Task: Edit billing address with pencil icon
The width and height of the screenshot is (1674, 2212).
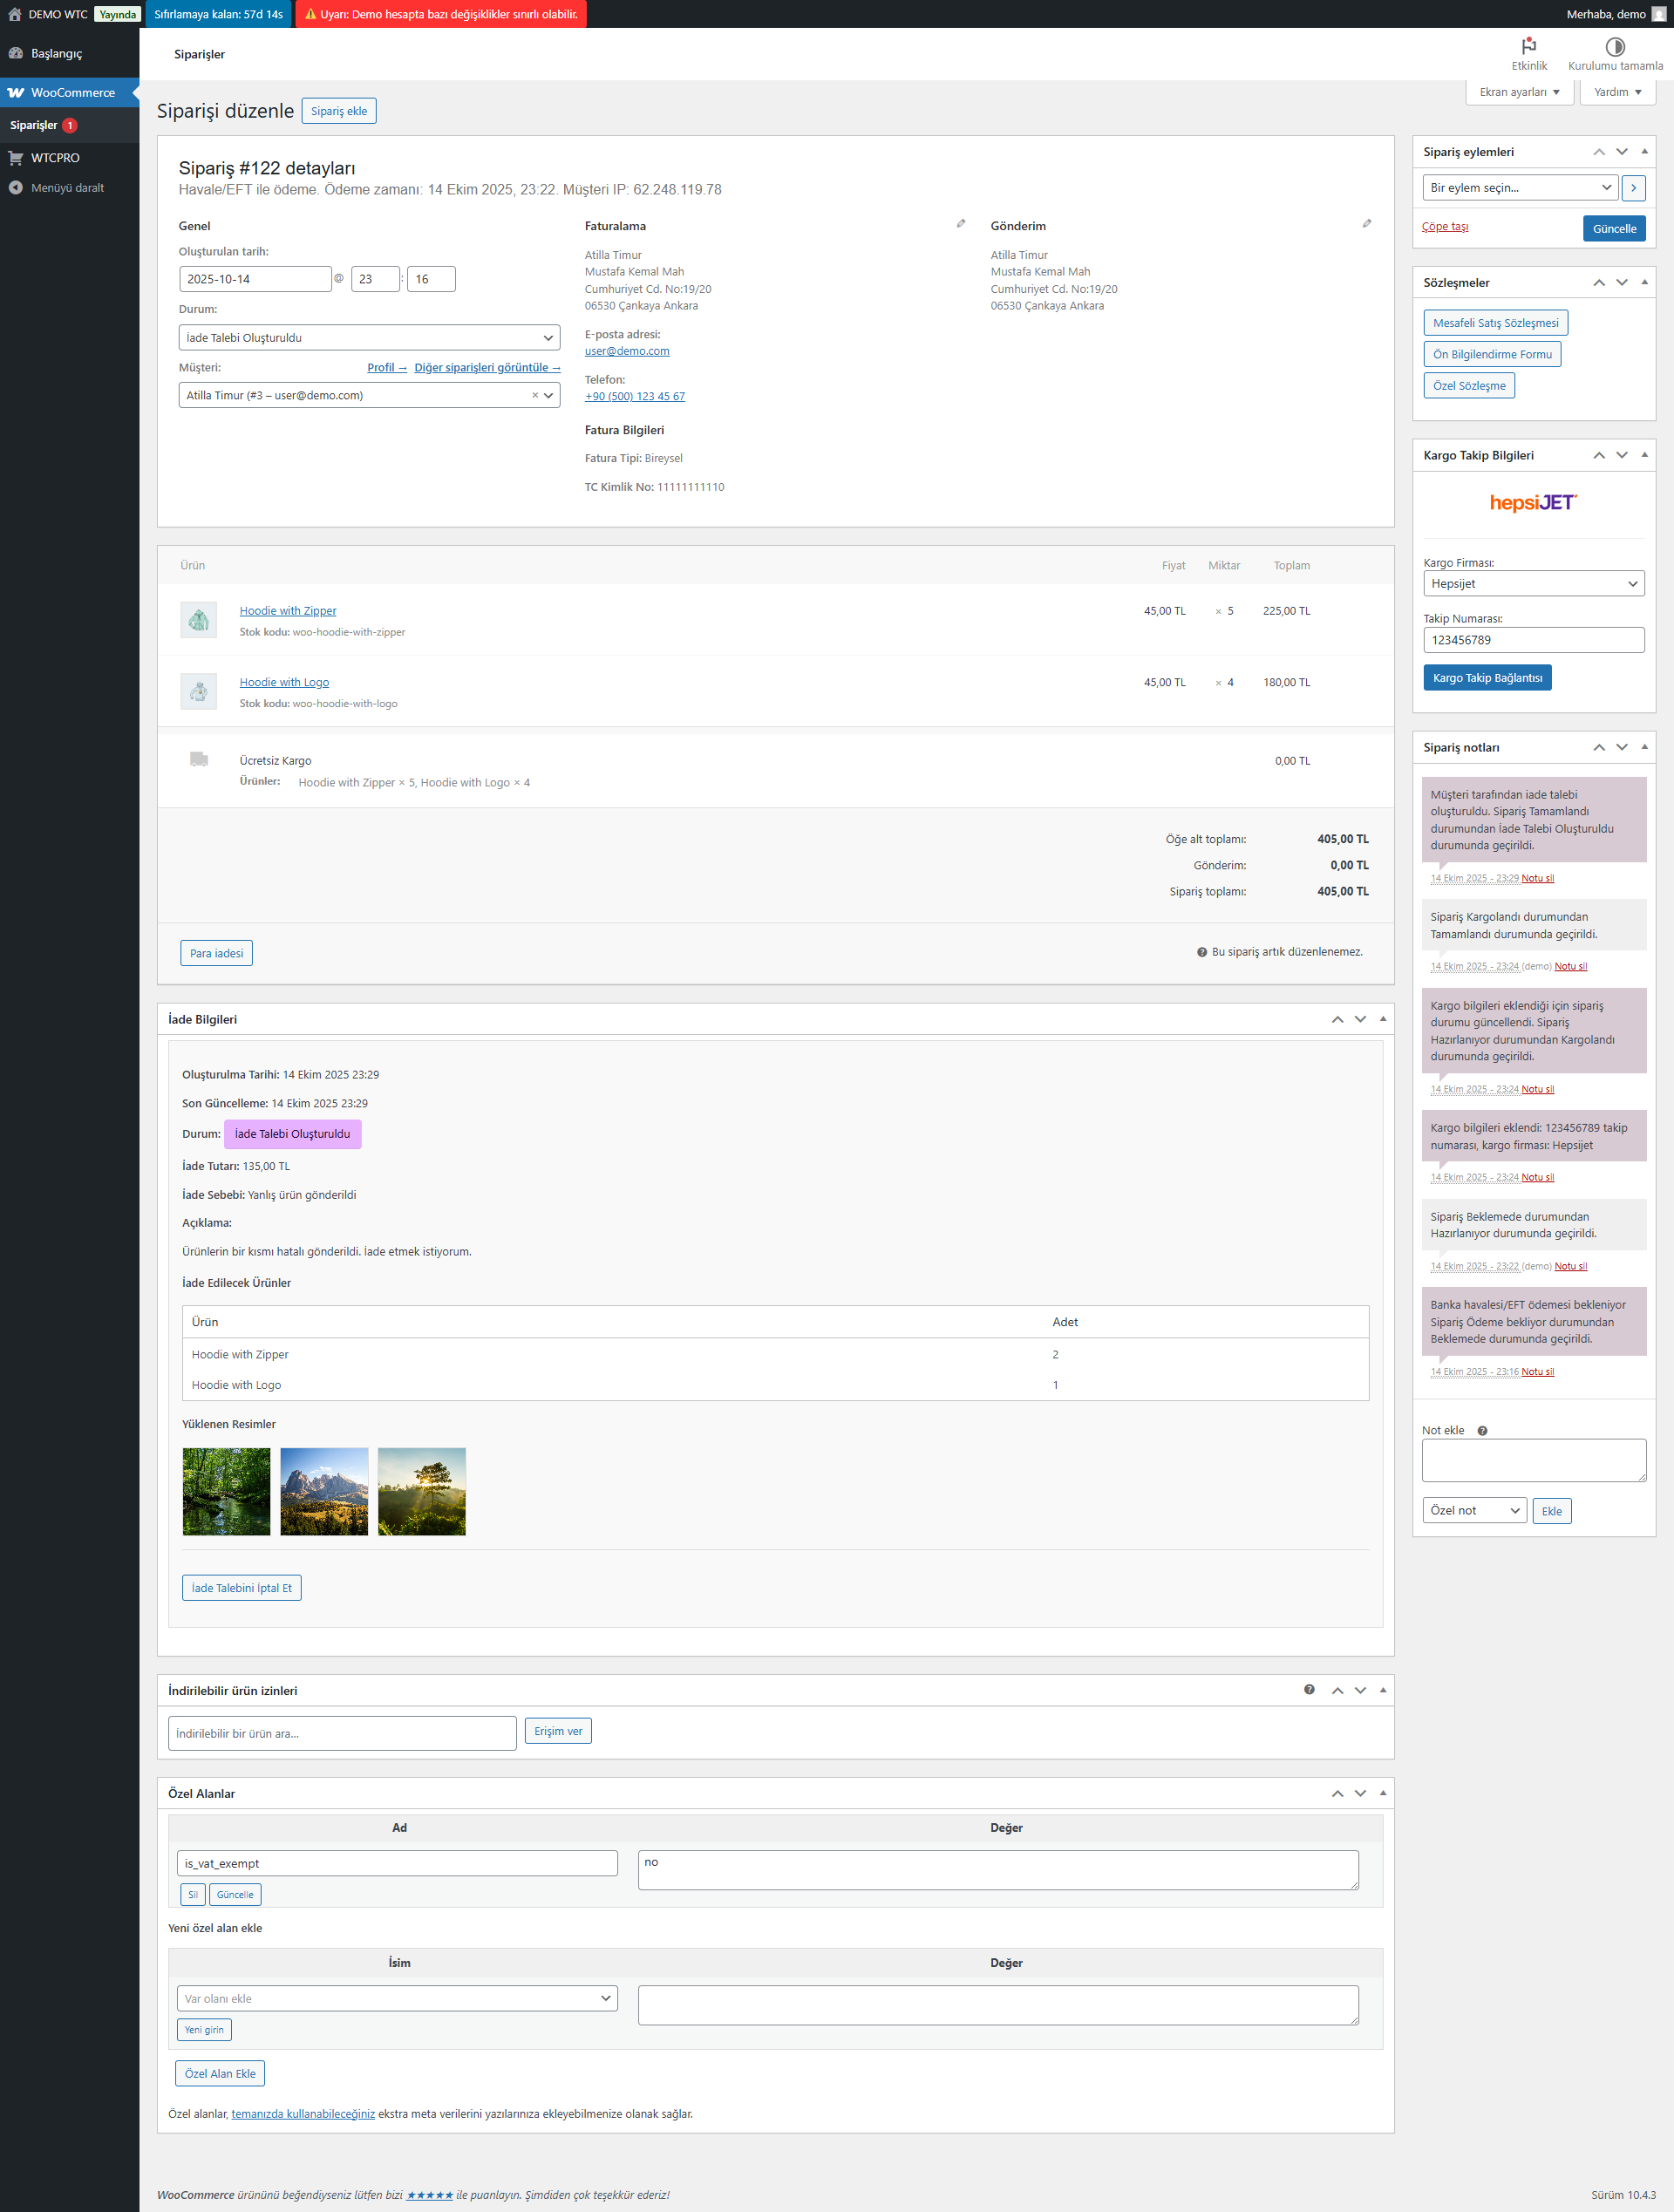Action: [x=960, y=224]
